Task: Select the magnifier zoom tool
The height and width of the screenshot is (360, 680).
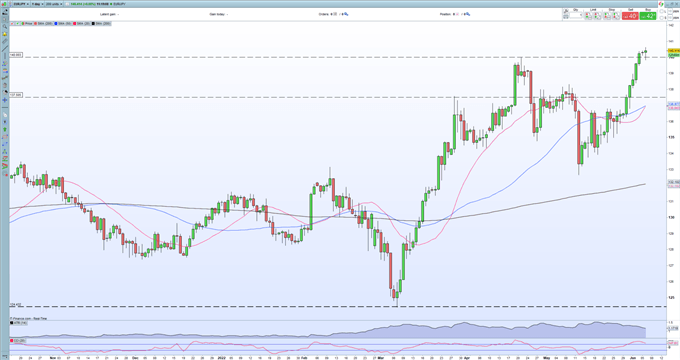Action: (5, 27)
